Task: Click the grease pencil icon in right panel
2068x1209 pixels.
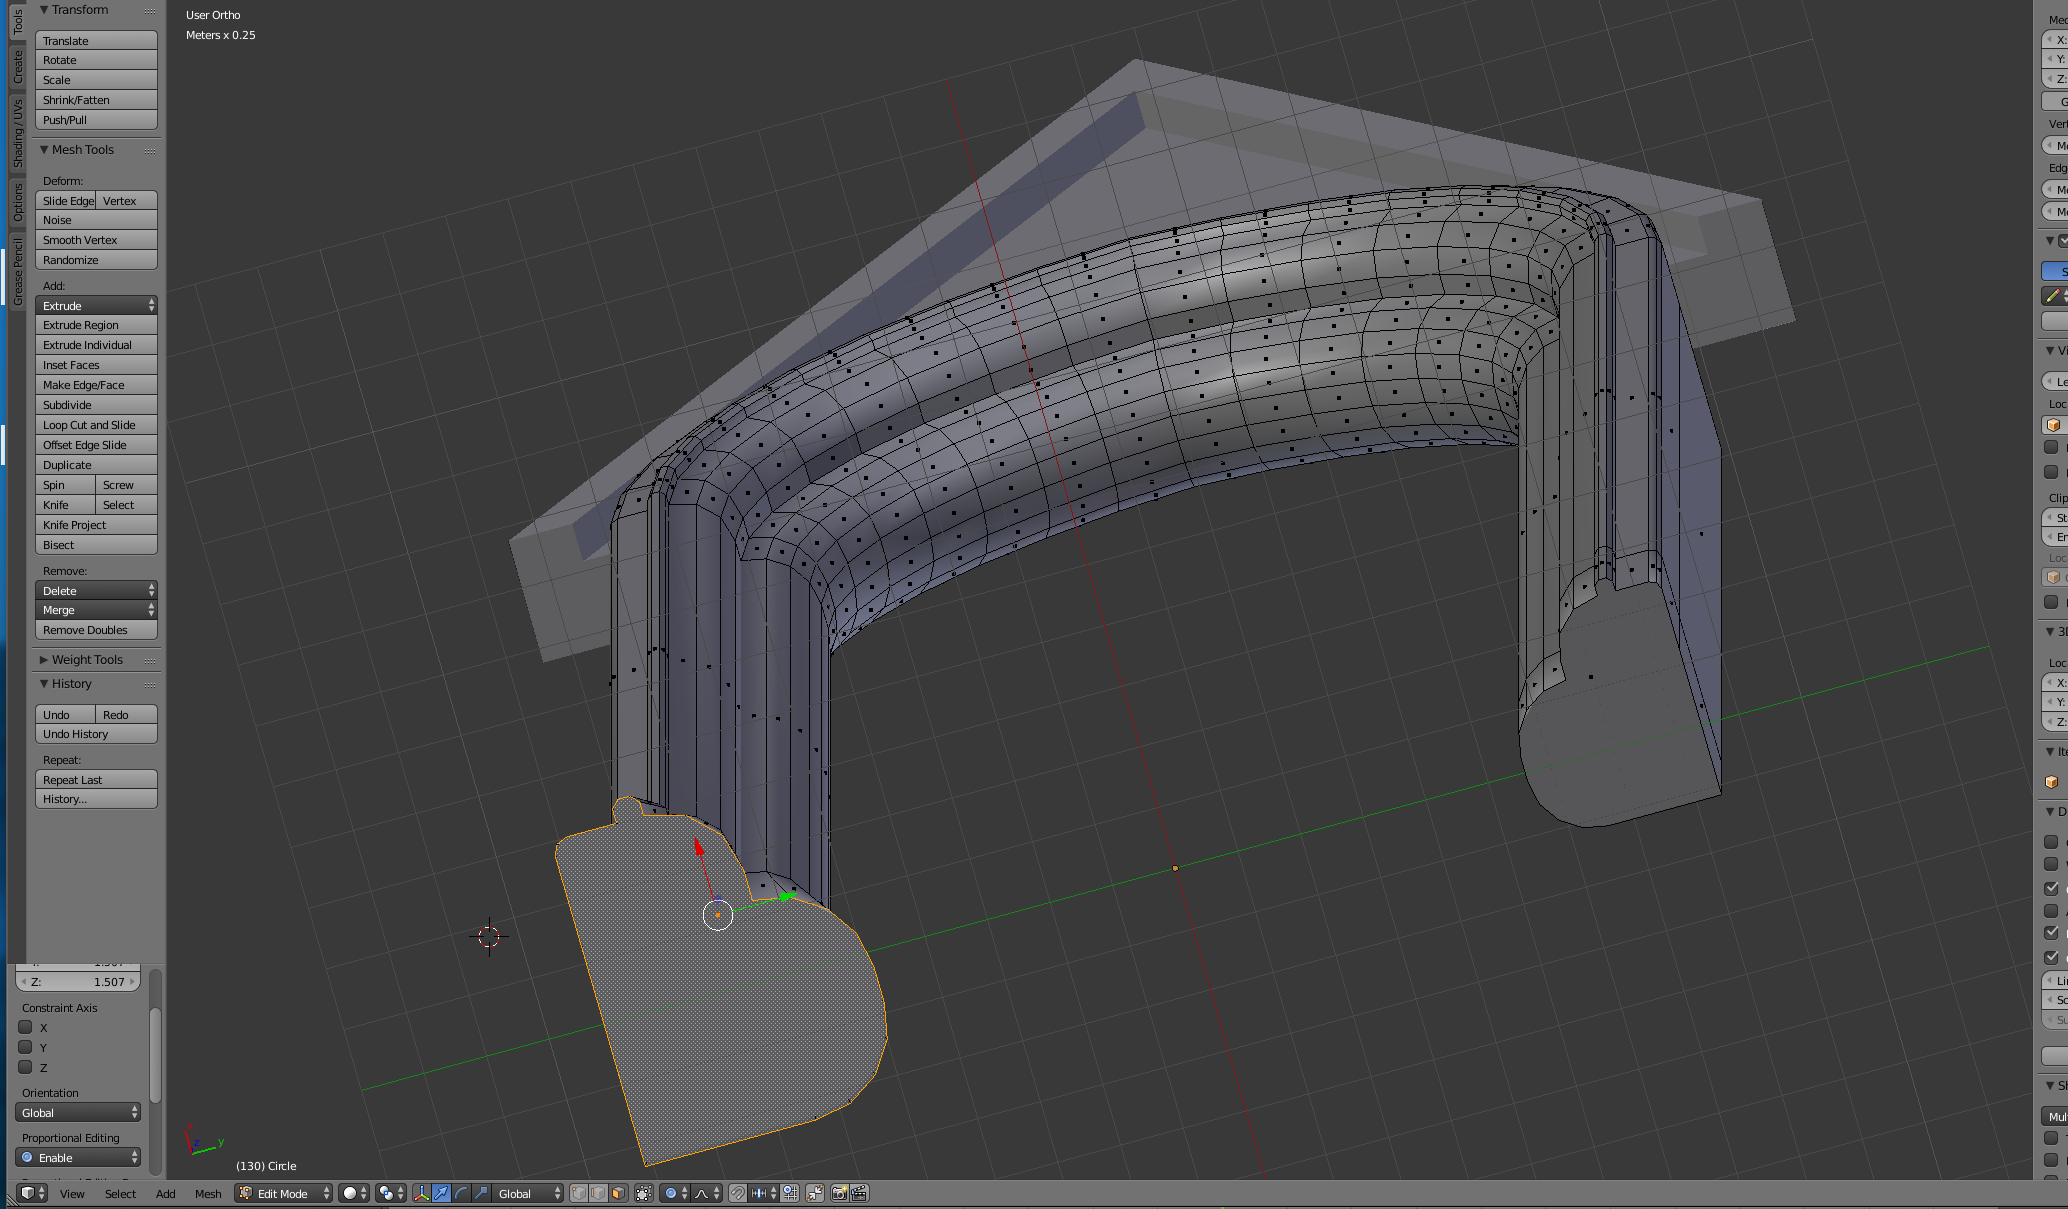Action: pyautogui.click(x=2053, y=296)
